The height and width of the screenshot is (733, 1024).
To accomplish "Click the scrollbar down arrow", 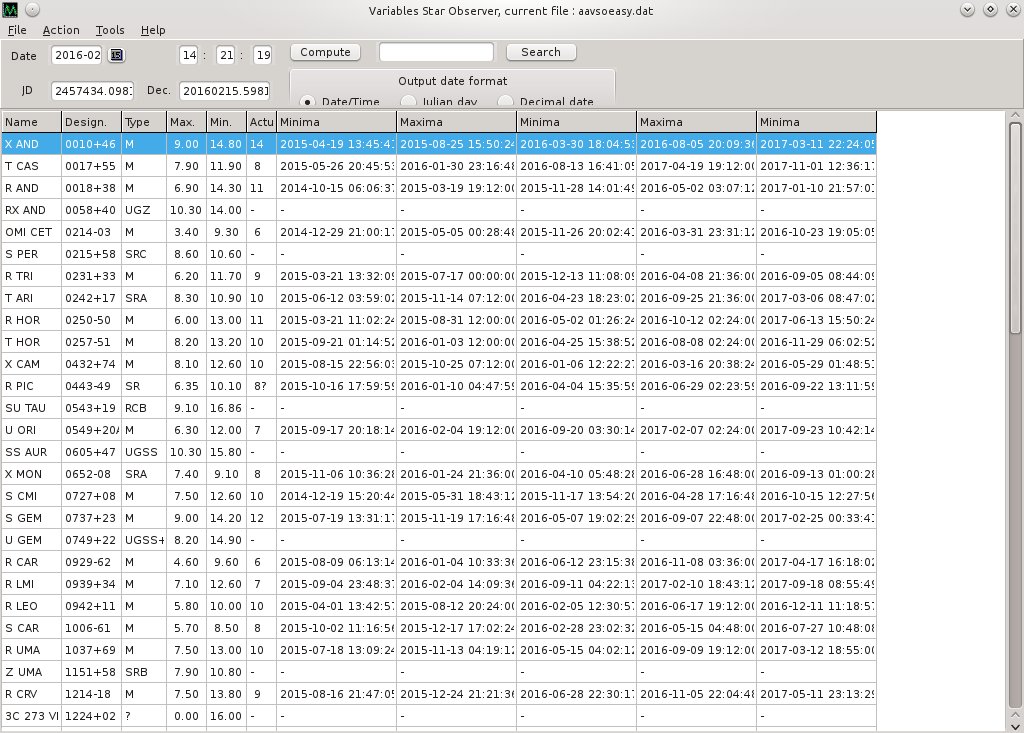I will point(1015,726).
